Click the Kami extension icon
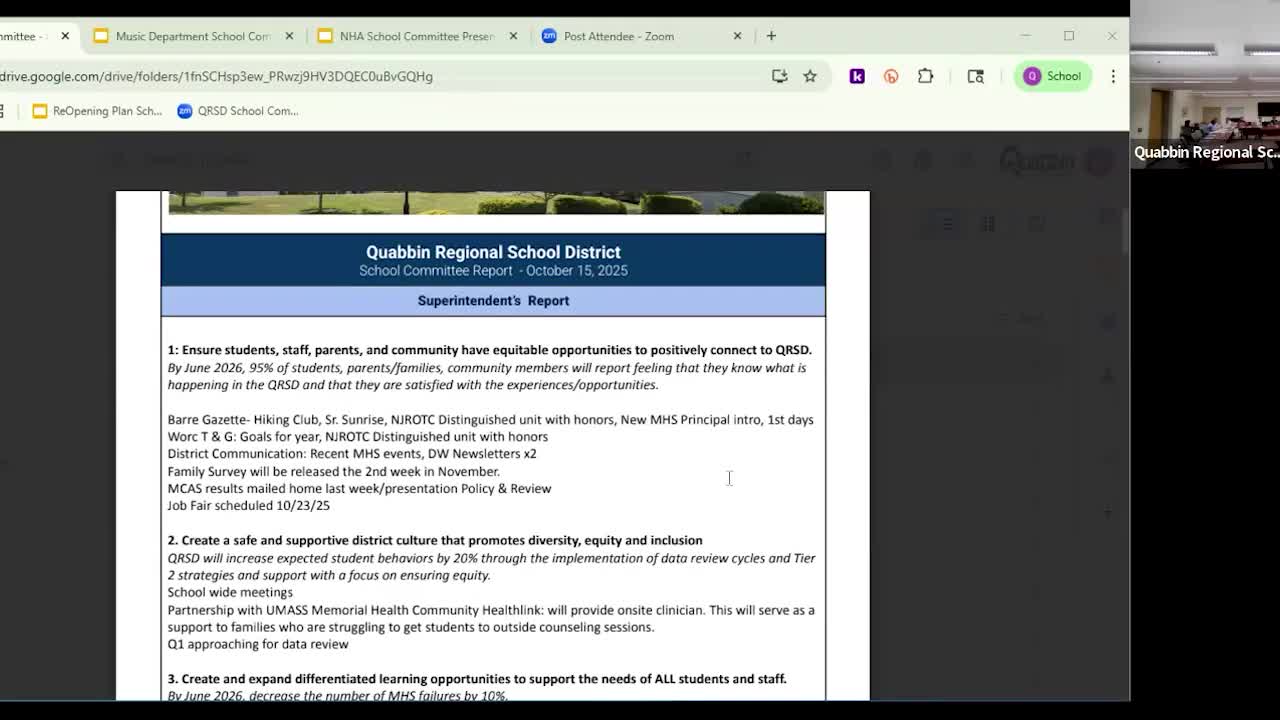Image resolution: width=1280 pixels, height=720 pixels. pos(857,76)
